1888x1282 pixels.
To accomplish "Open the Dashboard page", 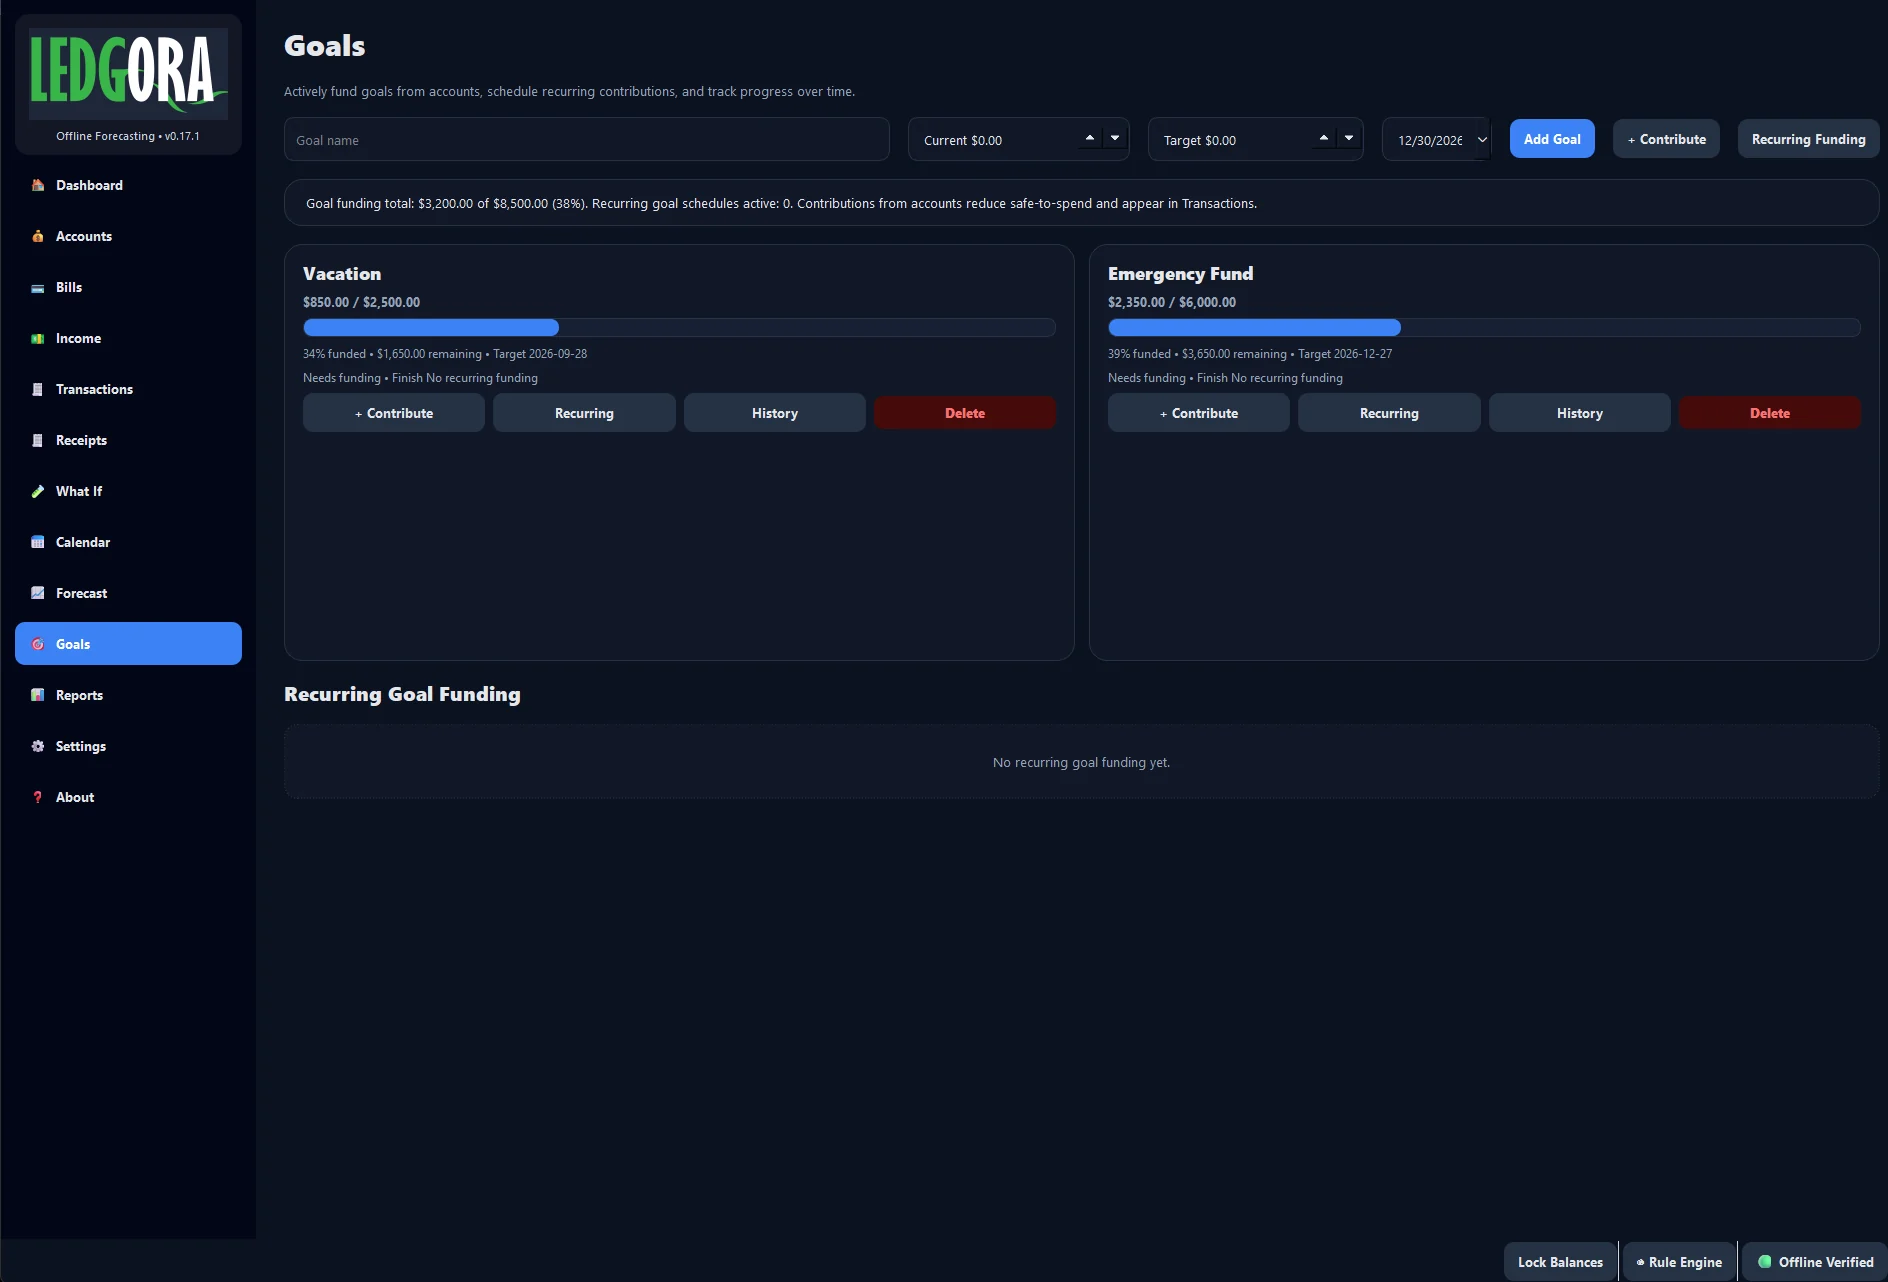I will pos(128,185).
